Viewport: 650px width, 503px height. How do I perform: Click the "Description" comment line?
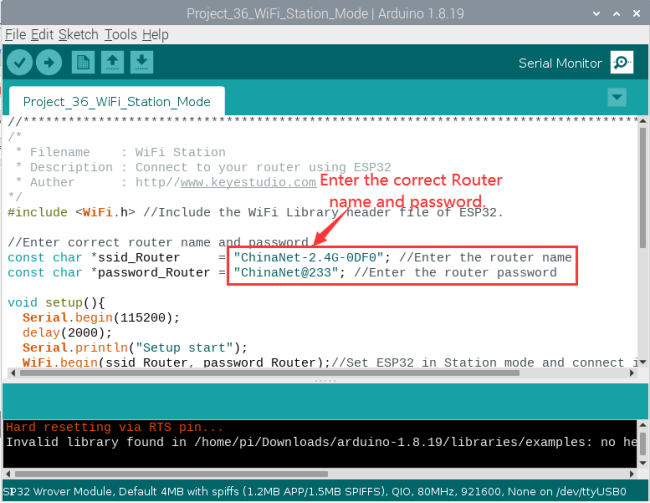(x=203, y=167)
